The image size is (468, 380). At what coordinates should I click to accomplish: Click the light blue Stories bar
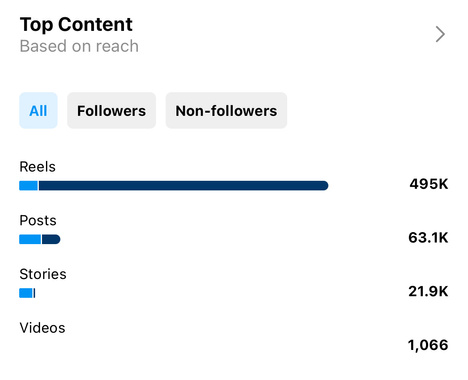[x=26, y=293]
